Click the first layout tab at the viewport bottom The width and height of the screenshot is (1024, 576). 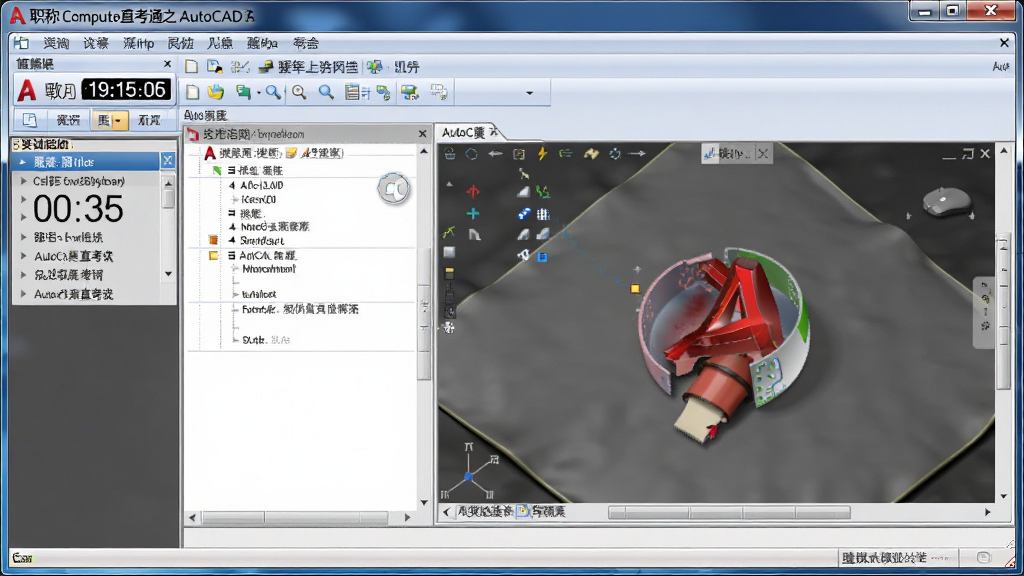click(x=484, y=511)
